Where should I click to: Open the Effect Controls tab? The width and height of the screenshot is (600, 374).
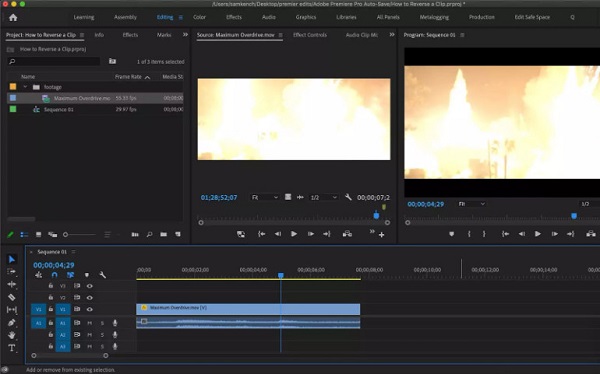pyautogui.click(x=310, y=35)
